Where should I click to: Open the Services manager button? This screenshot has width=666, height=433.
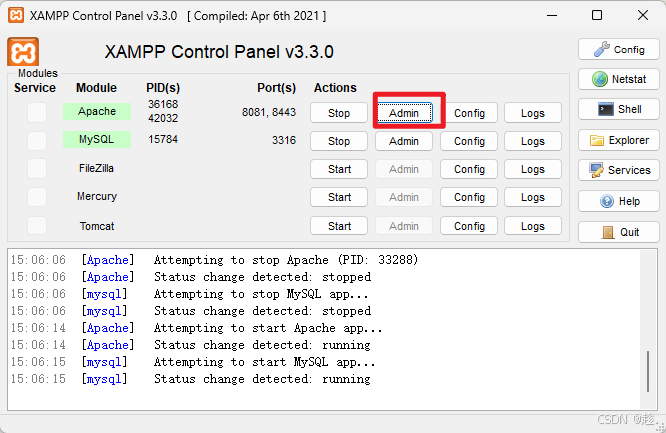point(619,170)
